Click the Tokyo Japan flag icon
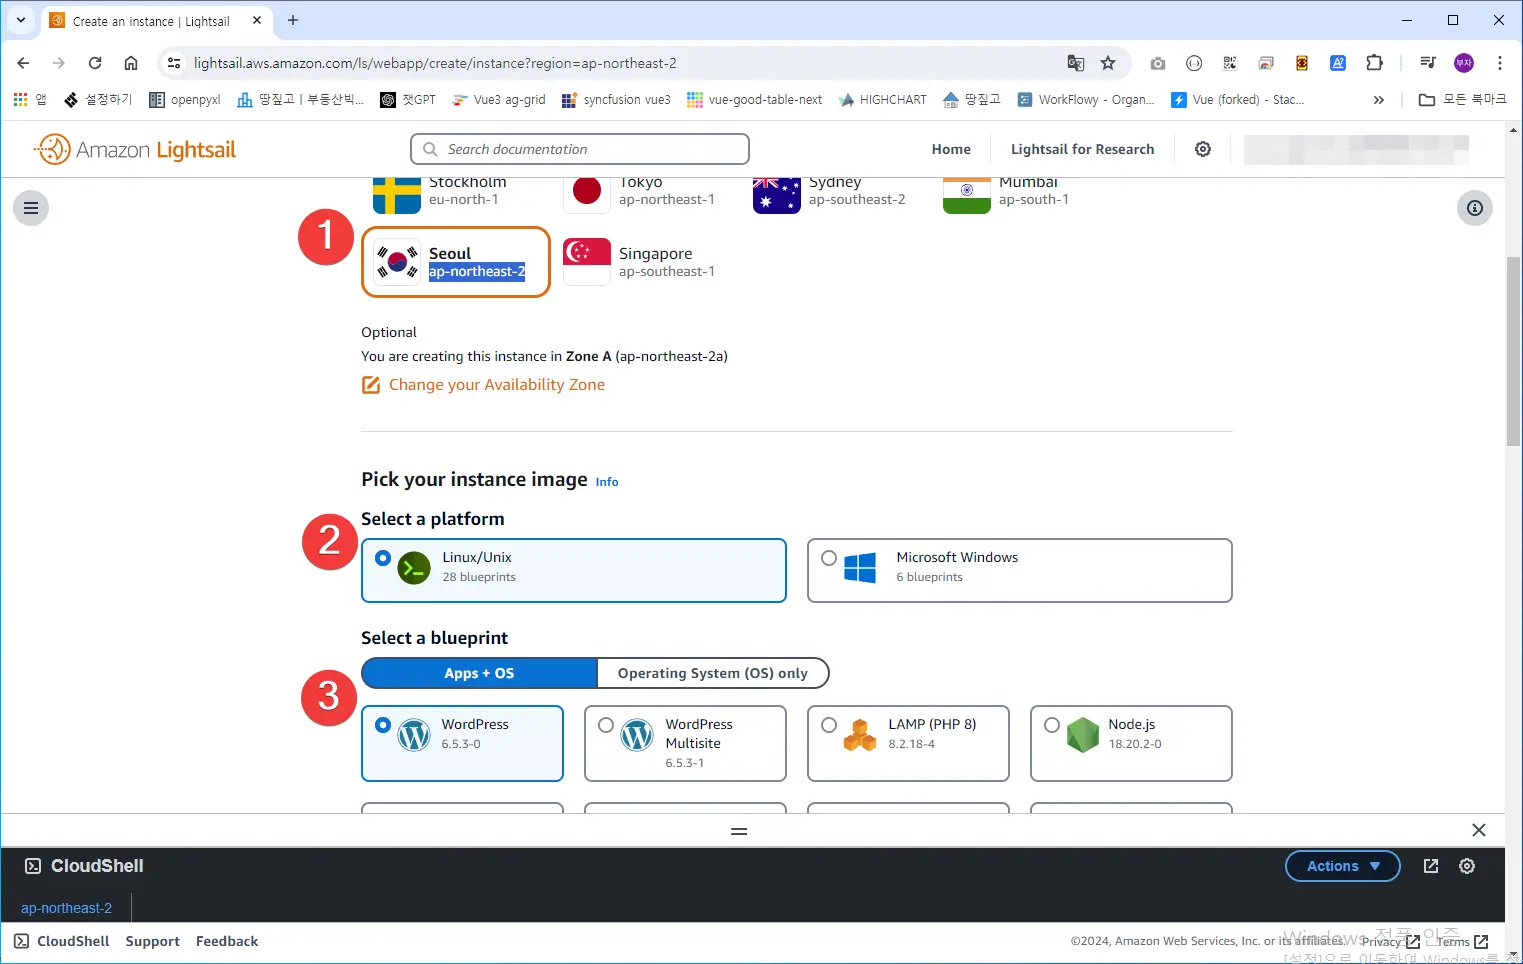 coord(587,194)
